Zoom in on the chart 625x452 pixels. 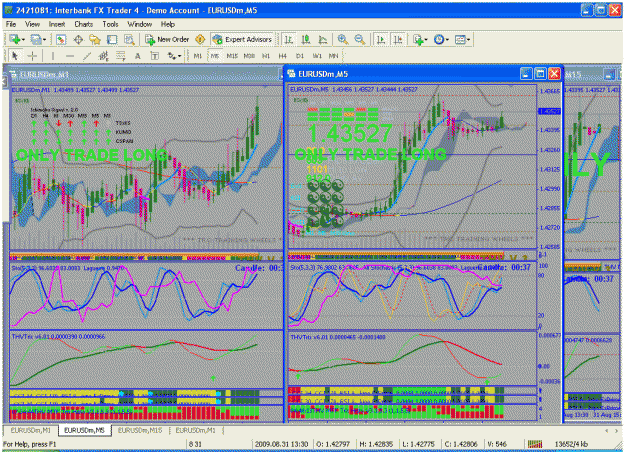point(342,39)
